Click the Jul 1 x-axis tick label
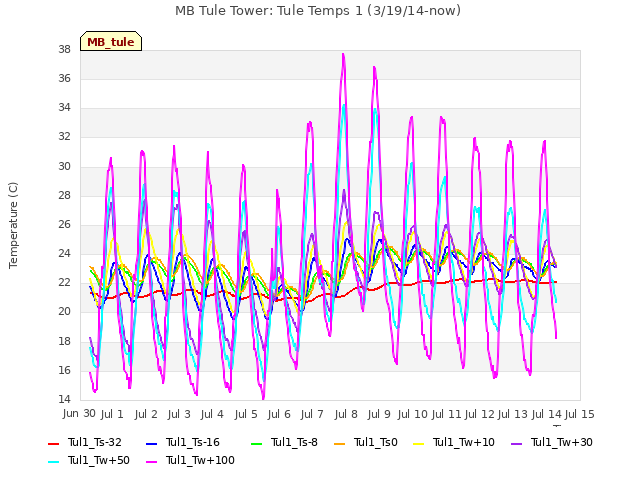 tap(112, 414)
